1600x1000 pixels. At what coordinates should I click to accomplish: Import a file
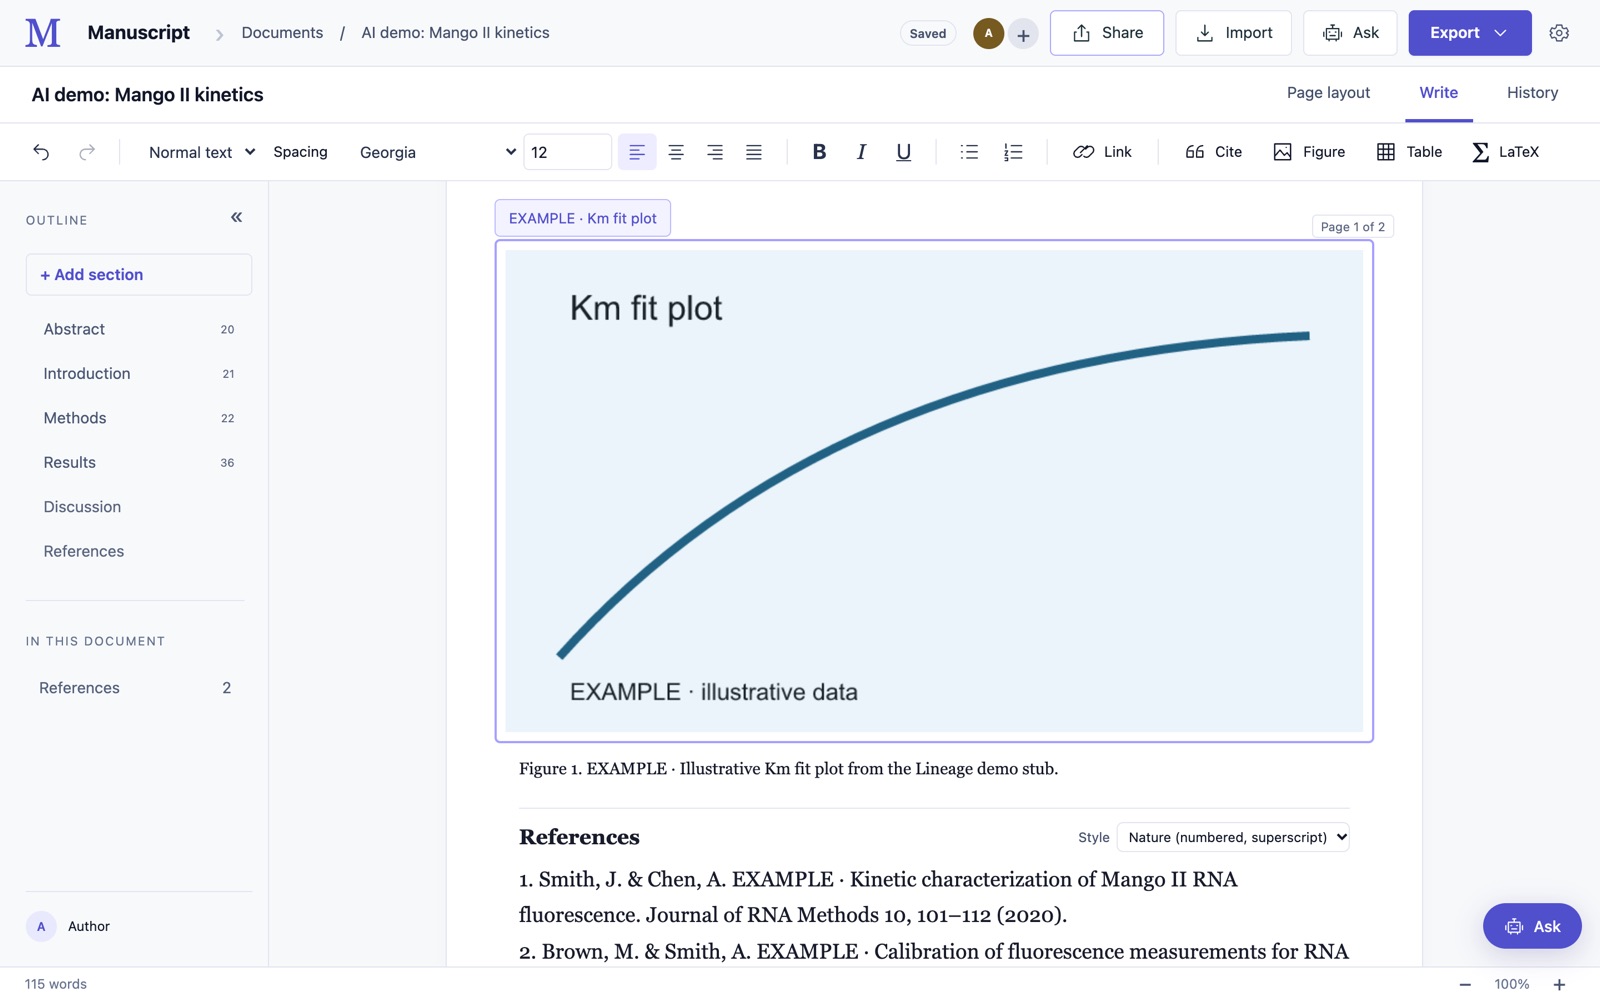click(1233, 33)
